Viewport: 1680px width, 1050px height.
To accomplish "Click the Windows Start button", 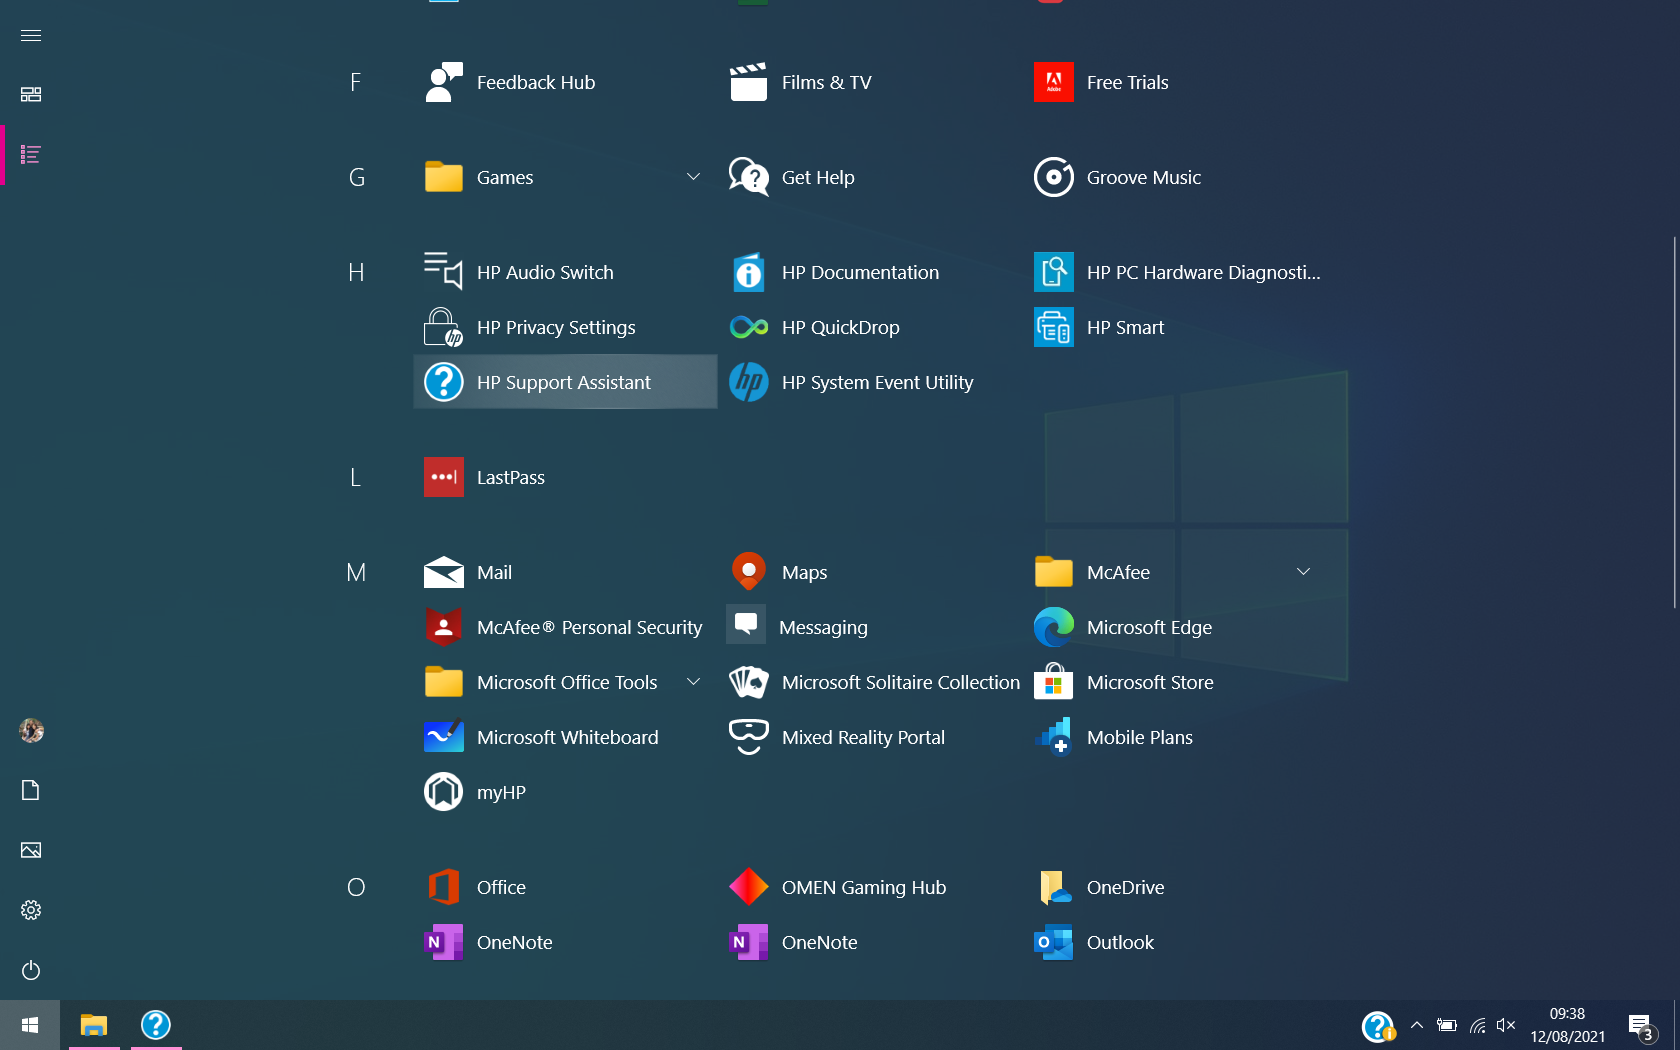I will 30,1025.
